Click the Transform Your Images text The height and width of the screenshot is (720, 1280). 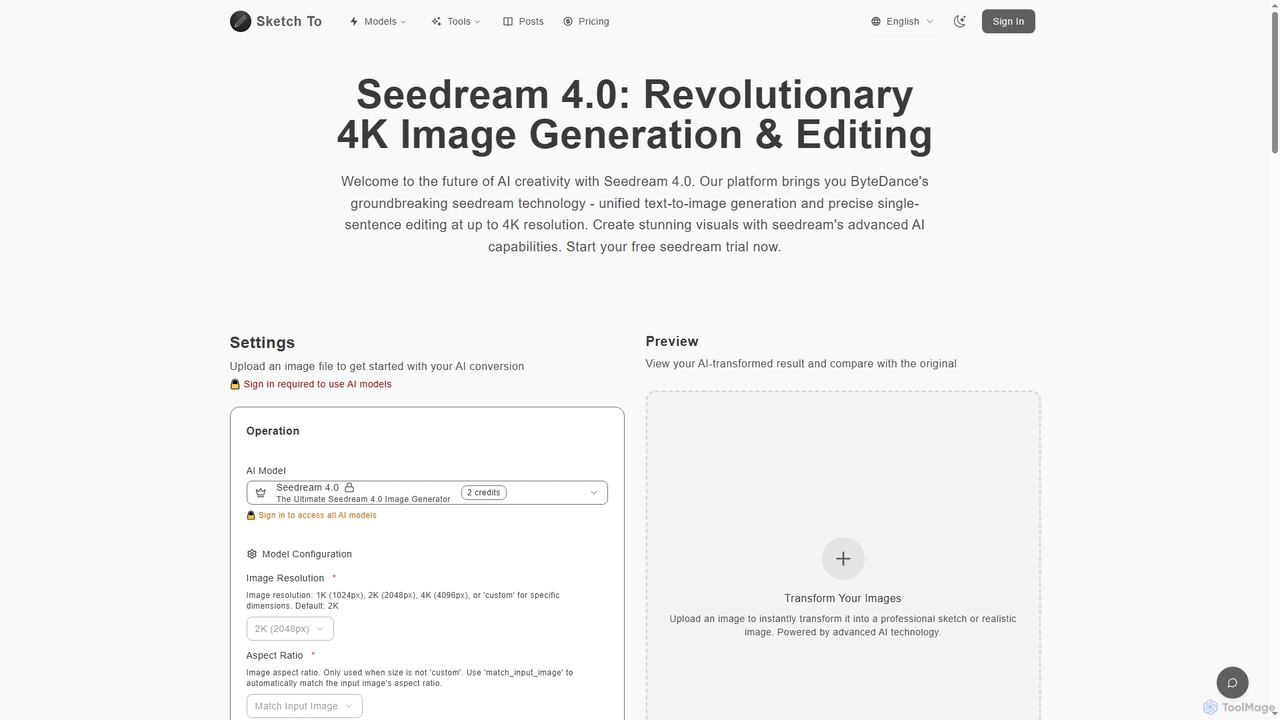(843, 598)
